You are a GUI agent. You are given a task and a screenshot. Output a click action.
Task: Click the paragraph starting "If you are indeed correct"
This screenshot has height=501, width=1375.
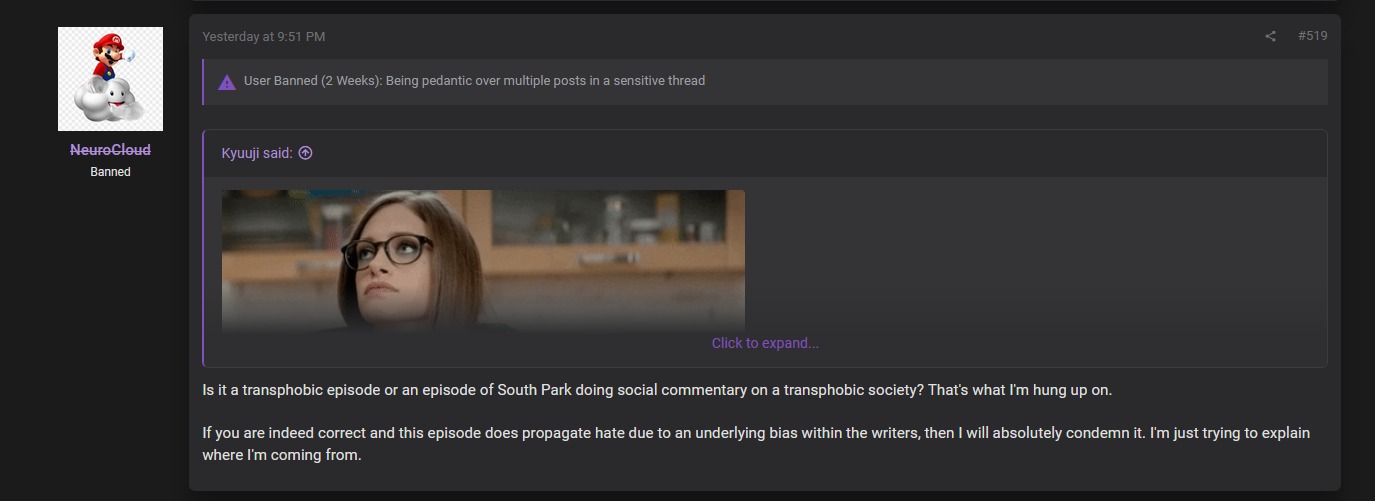pyautogui.click(x=756, y=444)
